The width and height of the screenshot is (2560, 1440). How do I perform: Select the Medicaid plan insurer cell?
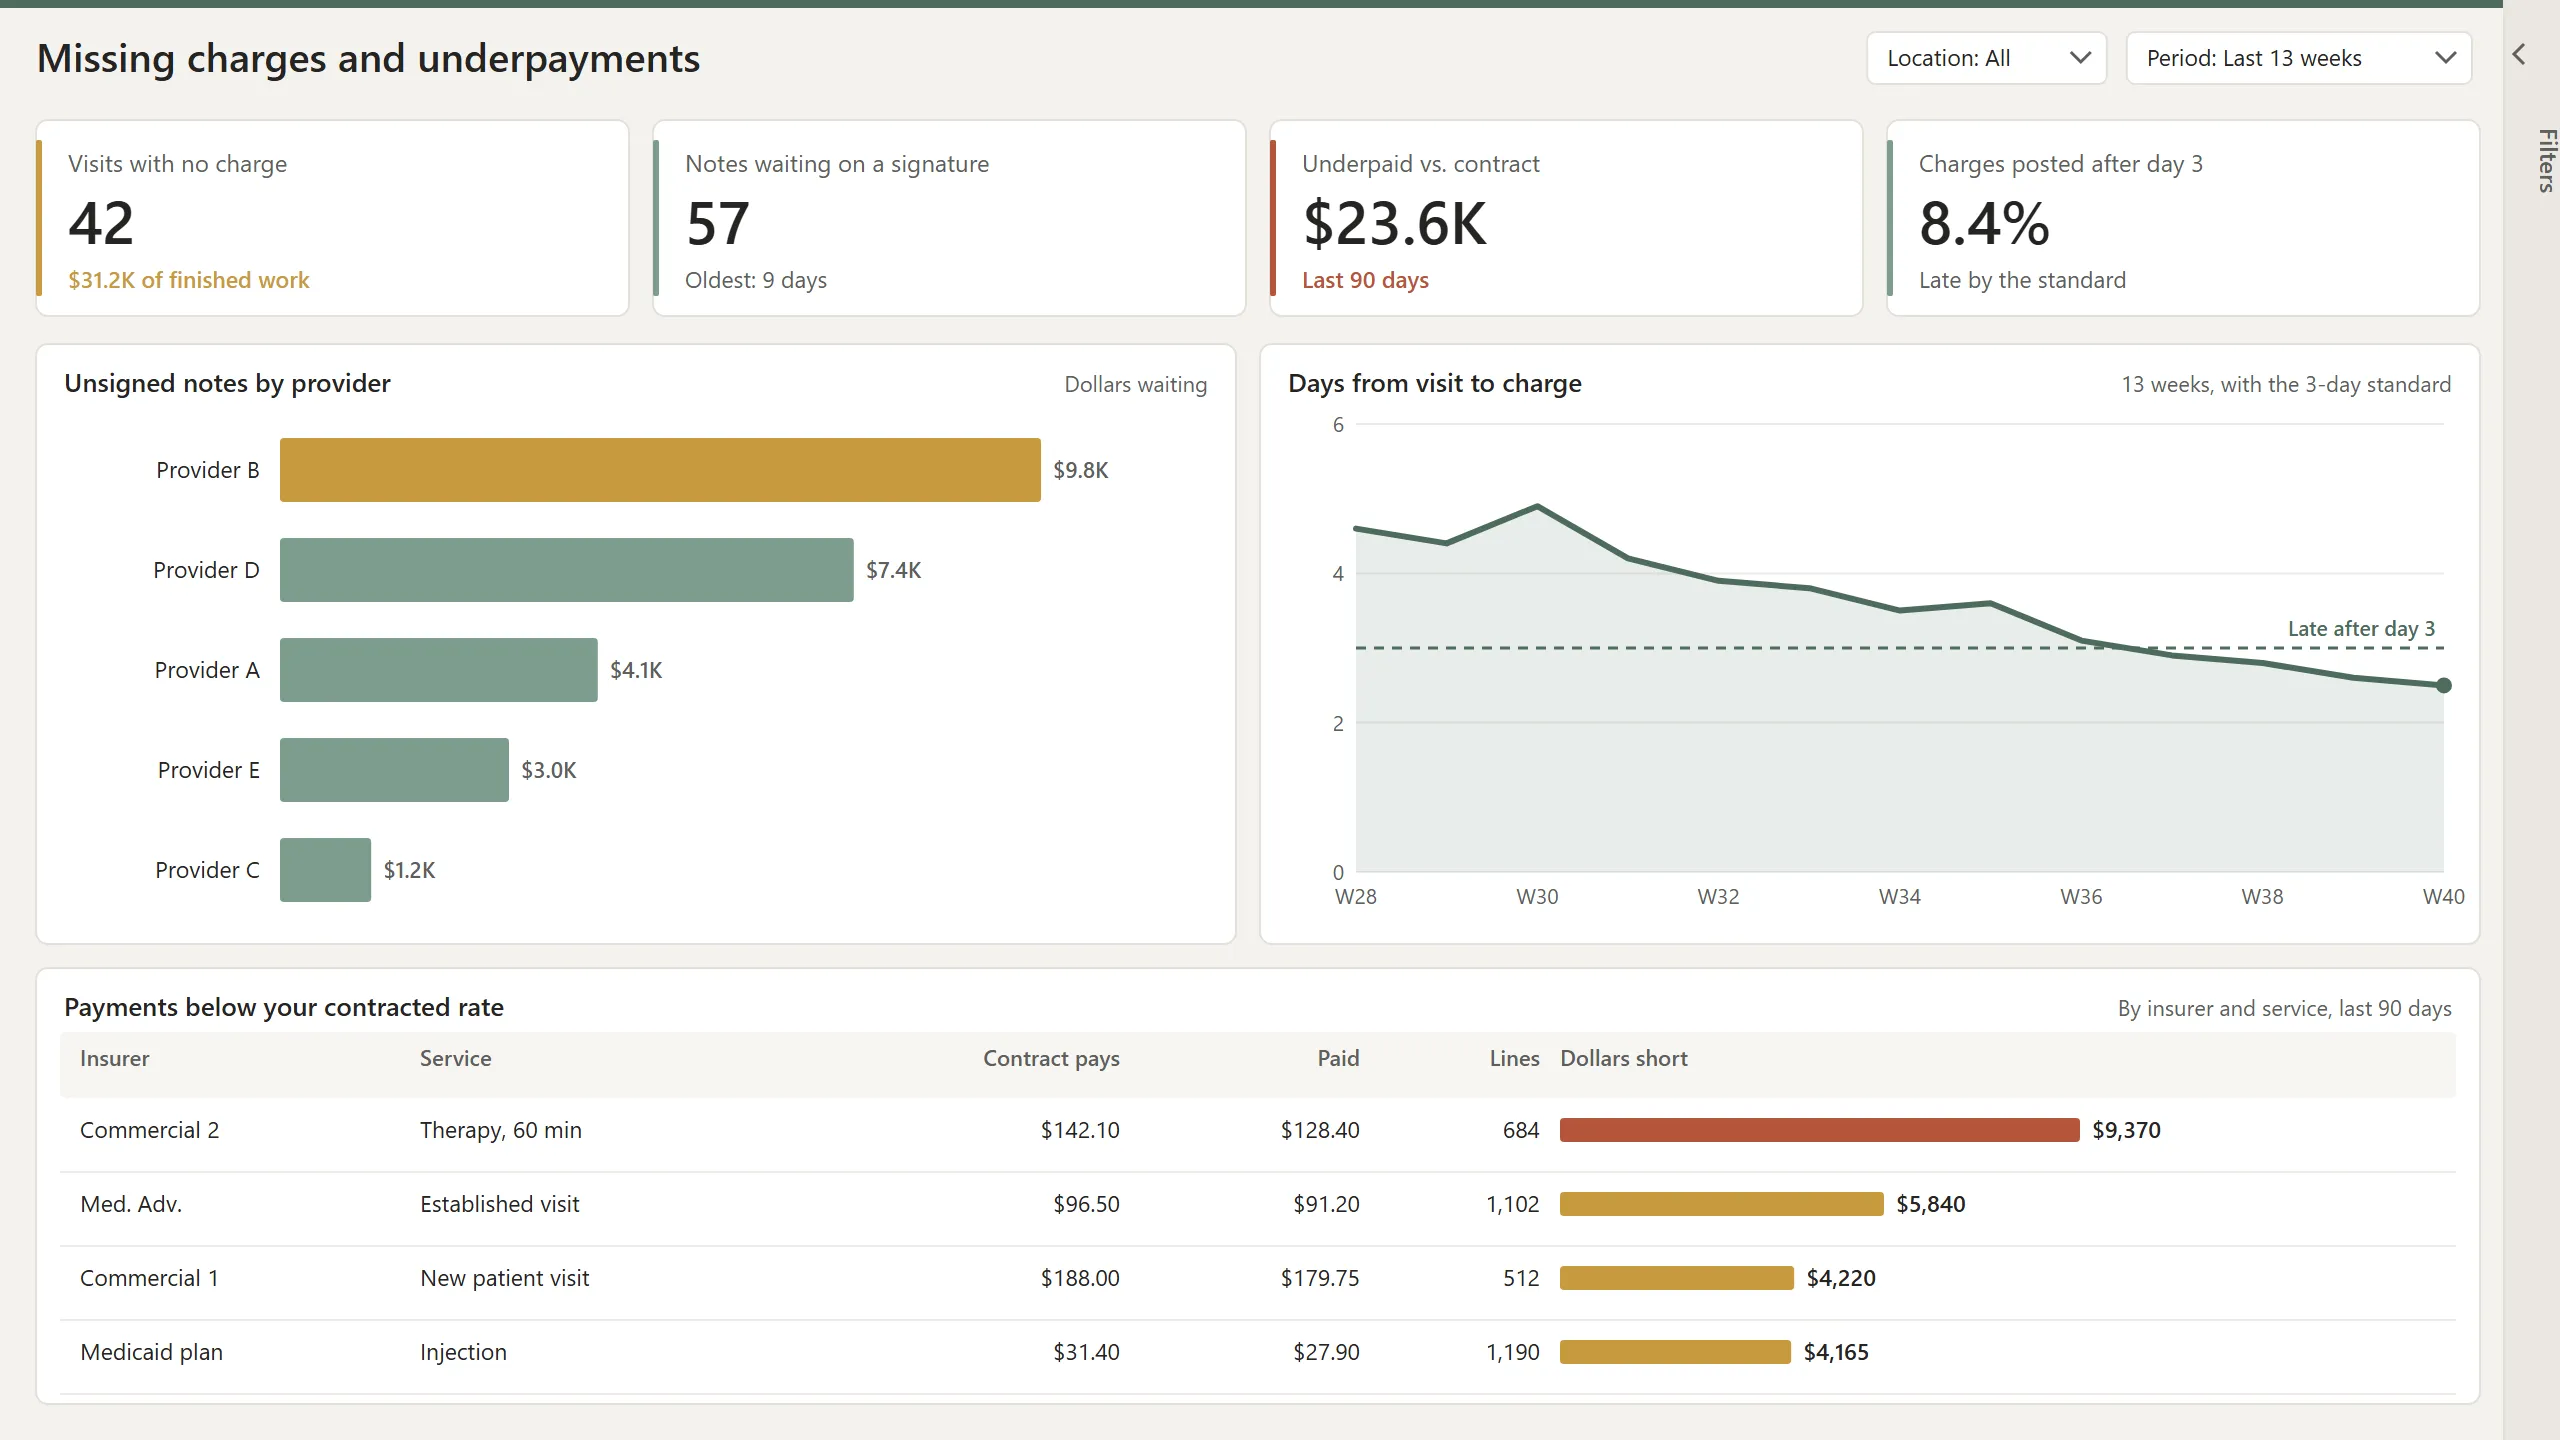[x=152, y=1352]
